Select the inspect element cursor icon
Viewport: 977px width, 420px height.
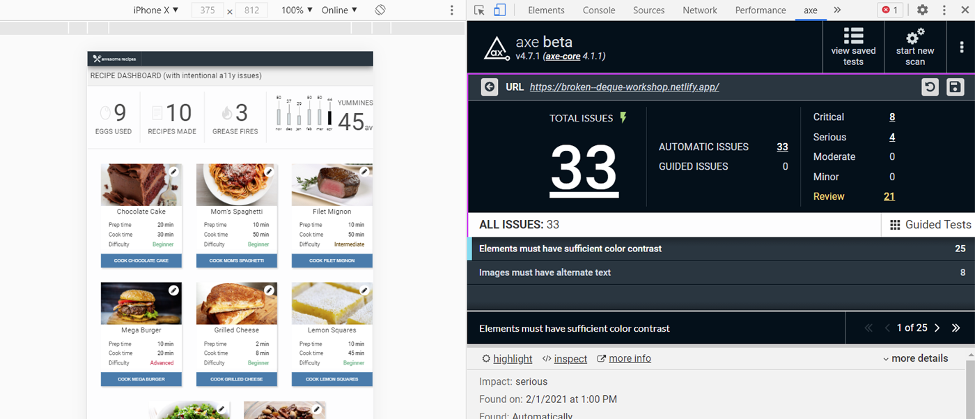click(x=479, y=10)
